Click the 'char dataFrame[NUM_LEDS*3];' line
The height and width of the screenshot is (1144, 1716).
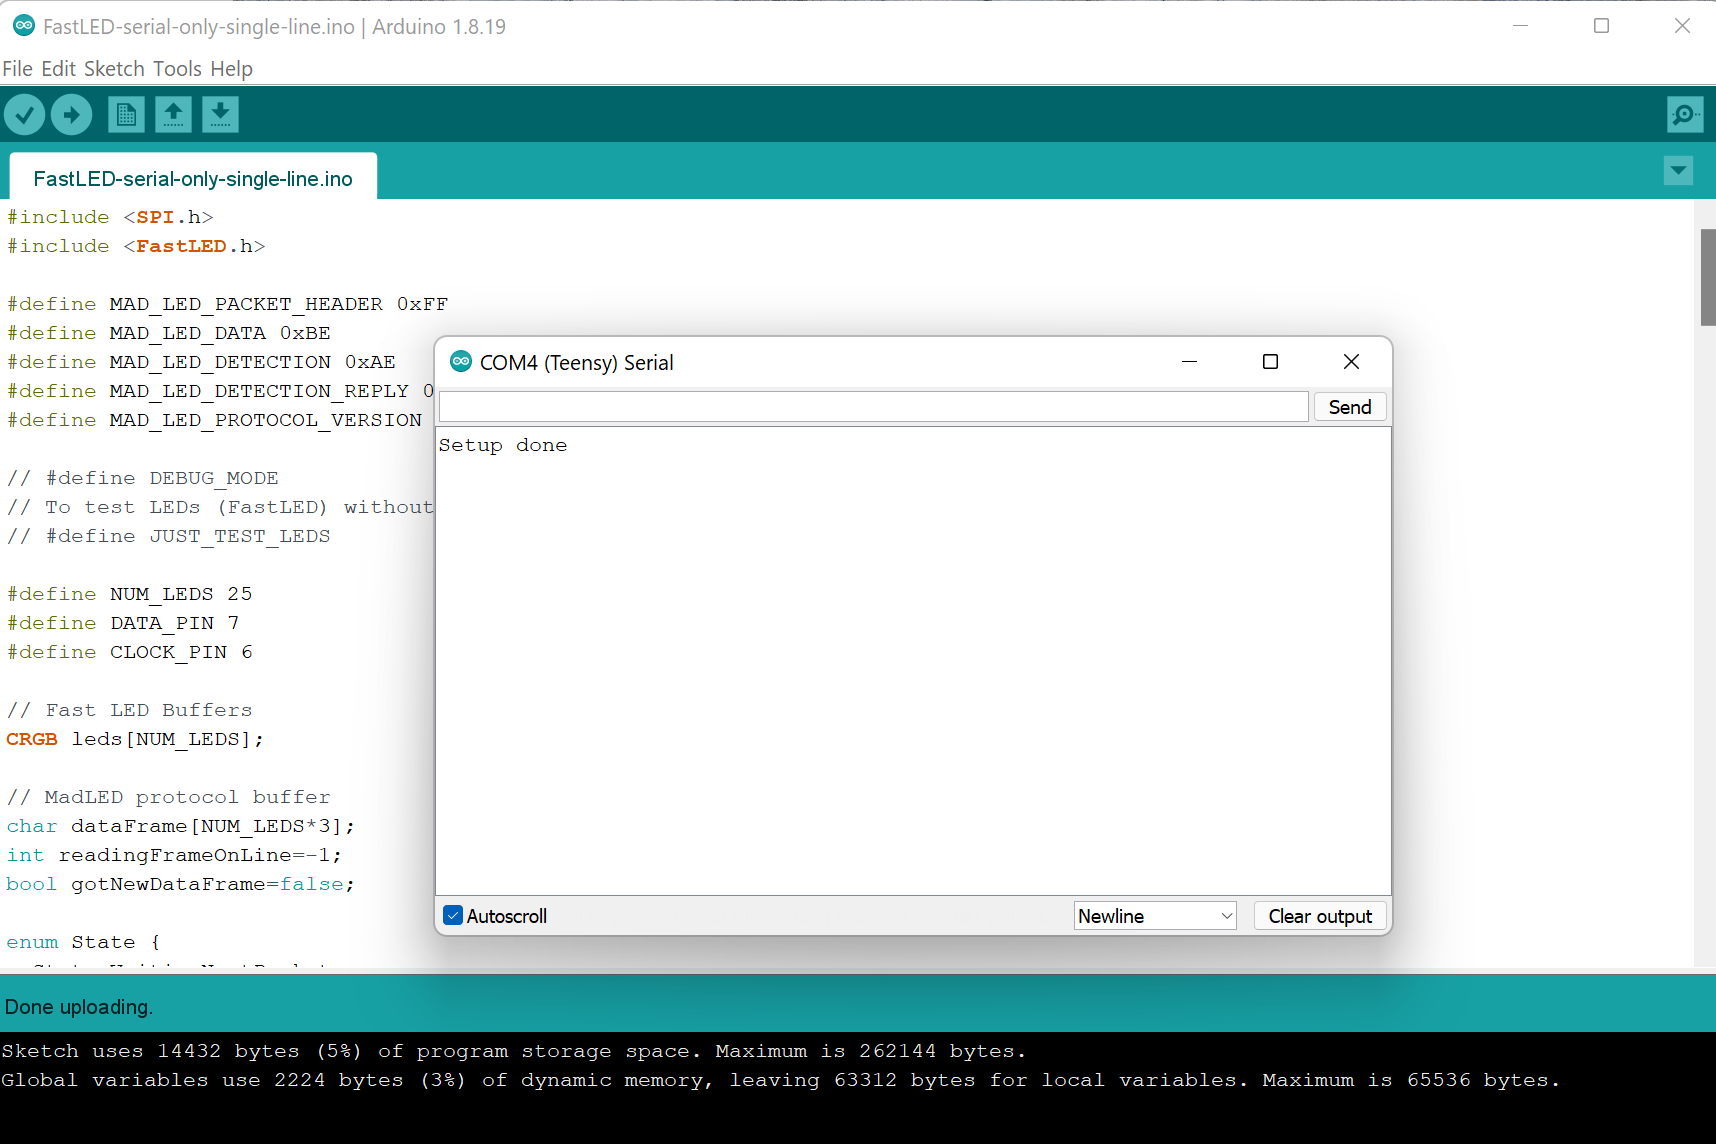click(x=181, y=826)
